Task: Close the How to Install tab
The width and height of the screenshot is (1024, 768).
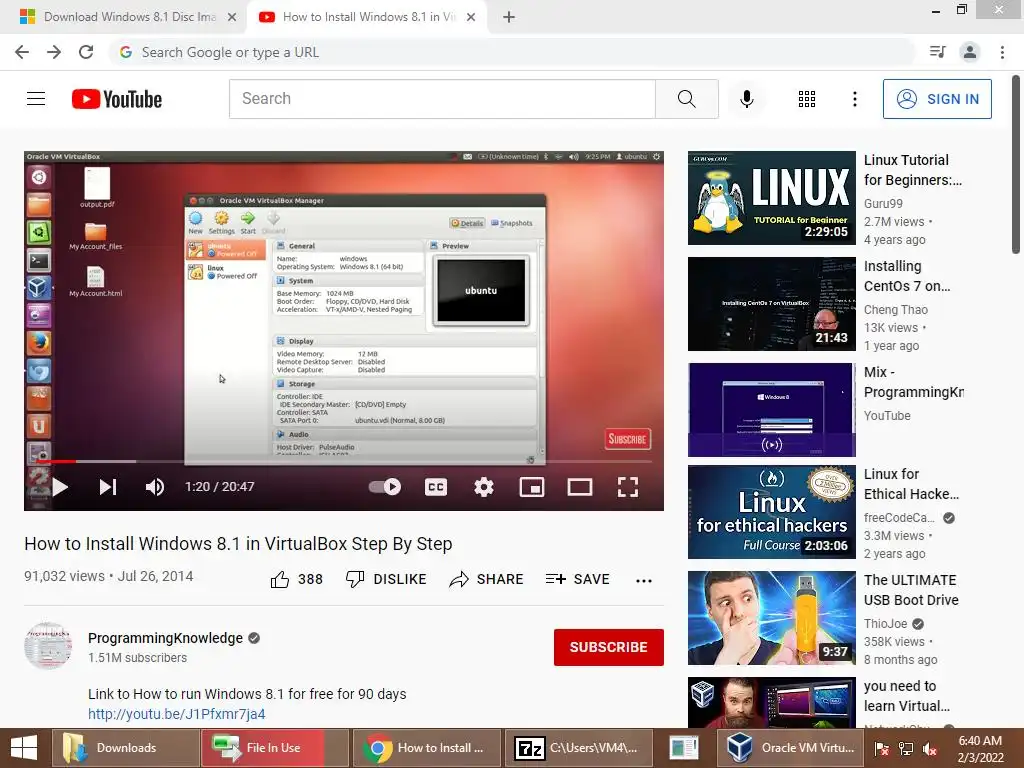Action: click(471, 17)
